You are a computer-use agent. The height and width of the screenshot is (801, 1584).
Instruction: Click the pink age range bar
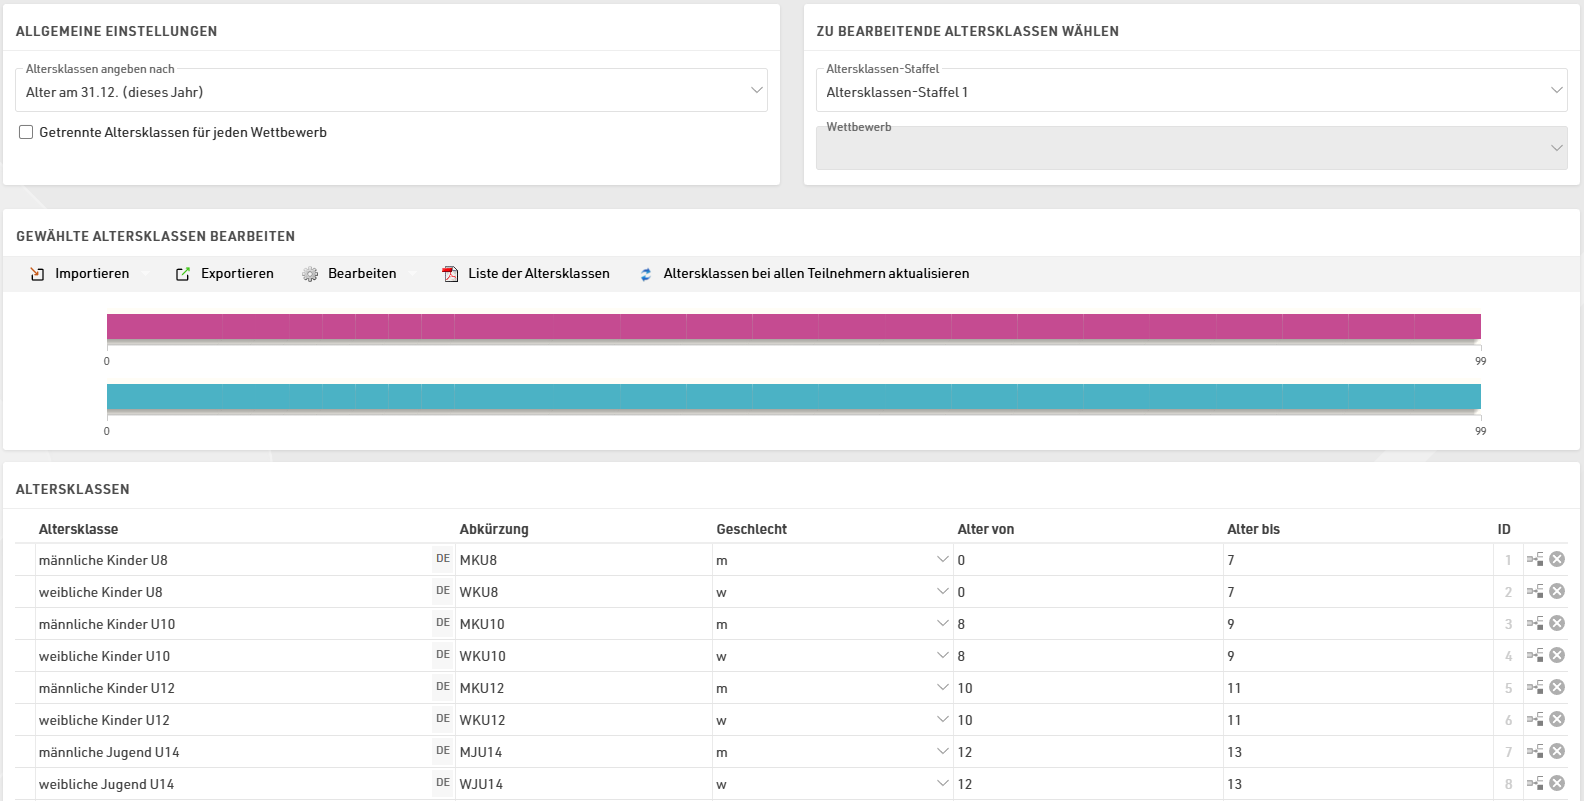coord(793,326)
